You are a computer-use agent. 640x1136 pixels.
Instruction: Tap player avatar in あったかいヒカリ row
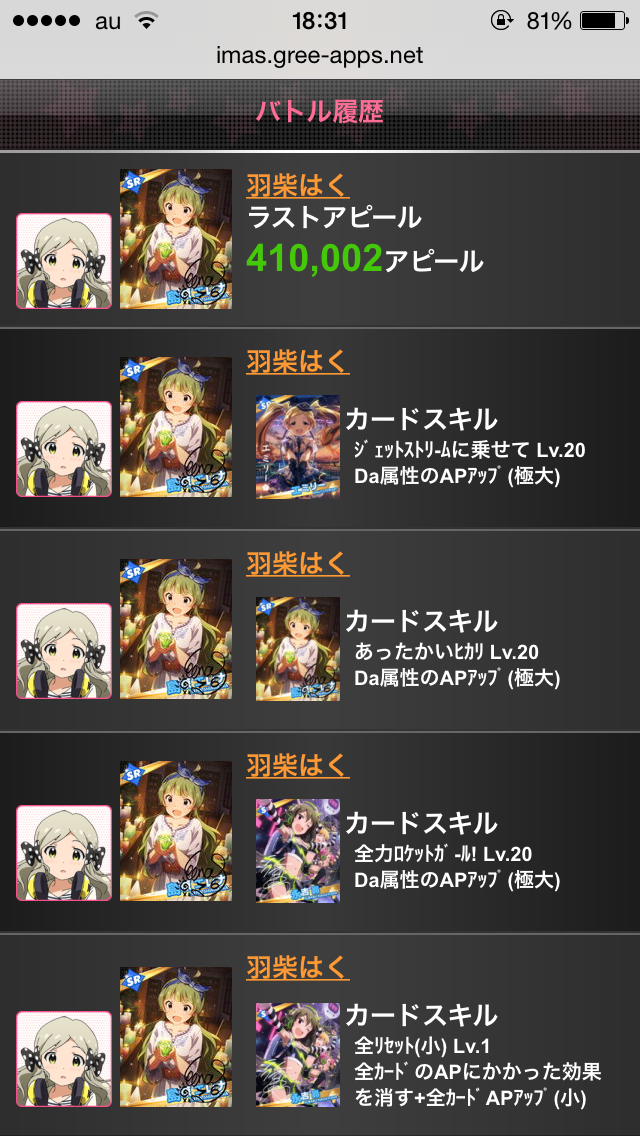[64, 651]
